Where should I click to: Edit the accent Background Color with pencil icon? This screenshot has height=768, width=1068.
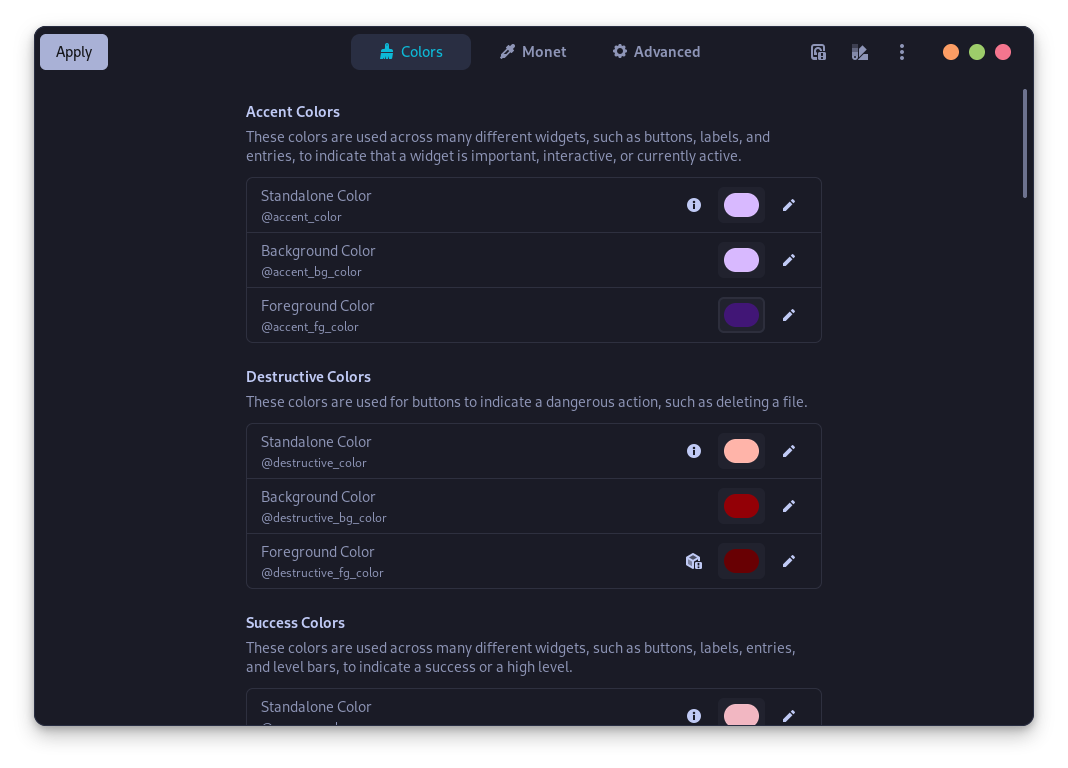click(x=789, y=260)
